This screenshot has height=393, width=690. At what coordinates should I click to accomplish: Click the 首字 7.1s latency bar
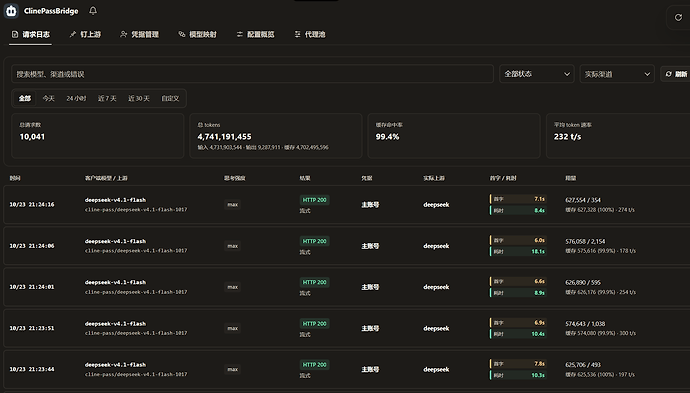(x=518, y=199)
